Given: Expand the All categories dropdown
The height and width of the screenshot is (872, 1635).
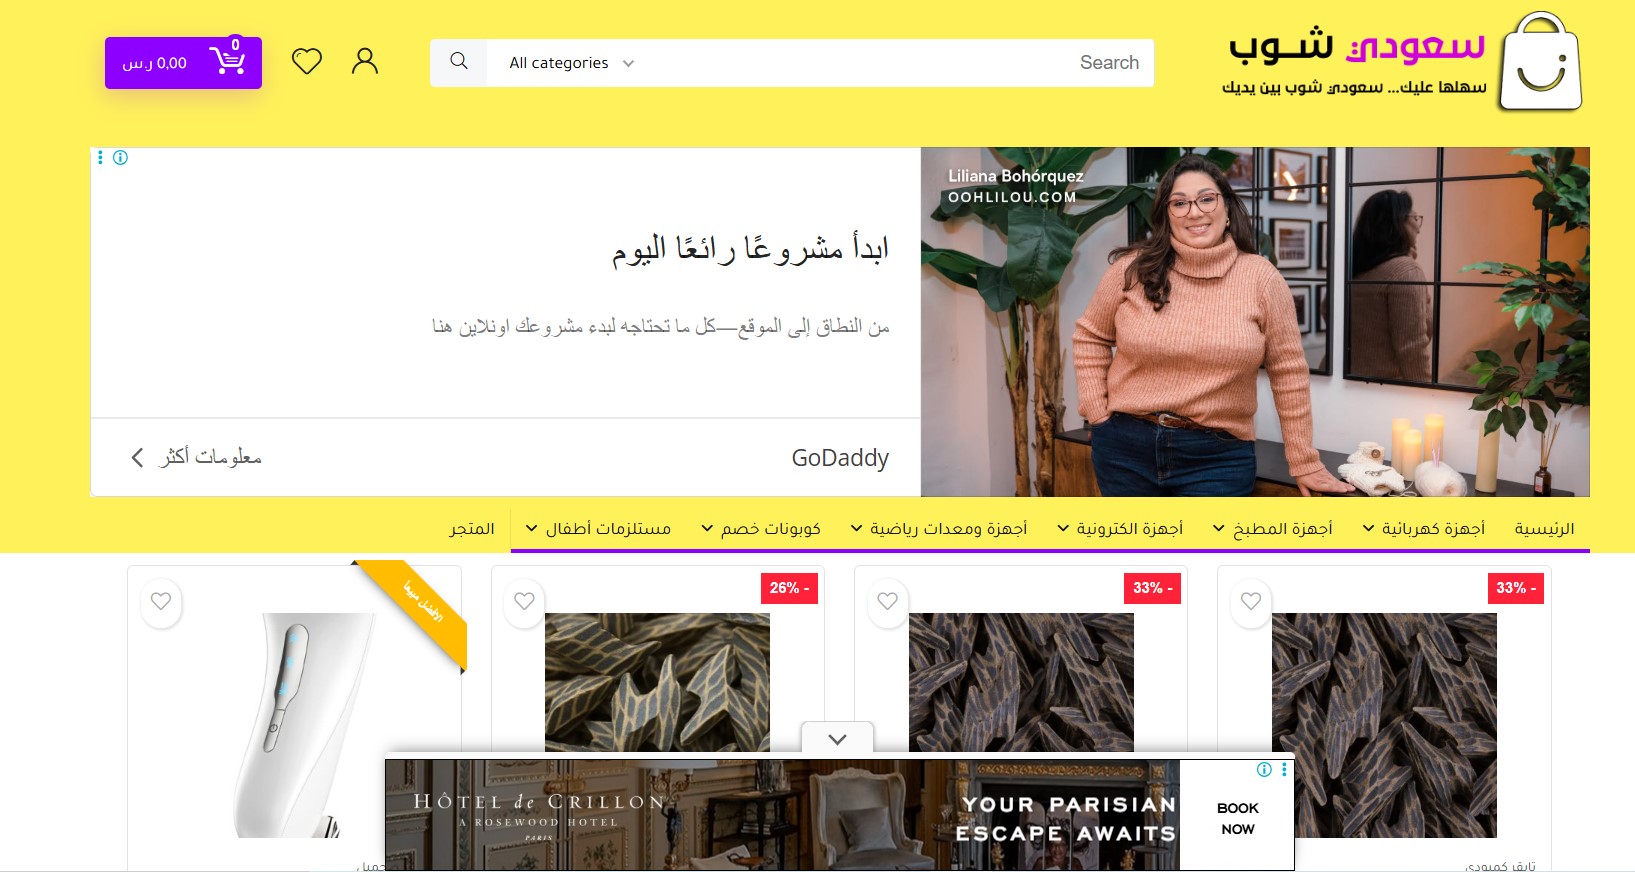Looking at the screenshot, I should [x=572, y=63].
